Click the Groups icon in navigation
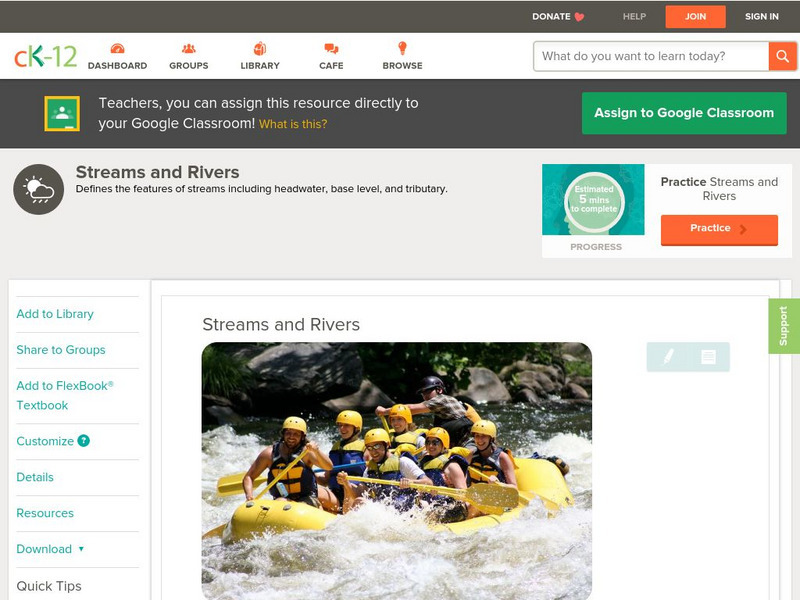Screen dimensions: 800x600 tap(188, 46)
